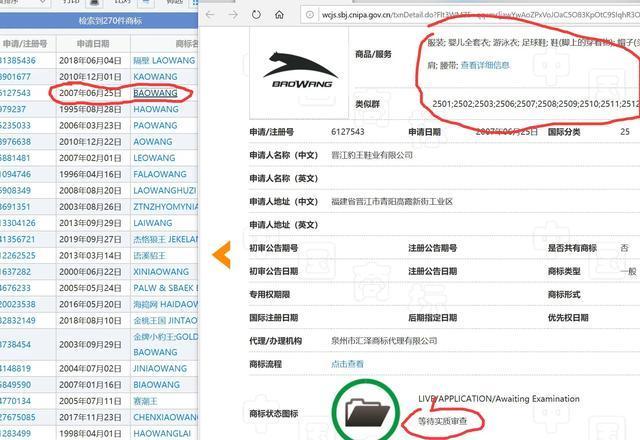Screen dimensions: 640x440
Task: Open the LAIWANG trademark entry
Action: [x=153, y=223]
